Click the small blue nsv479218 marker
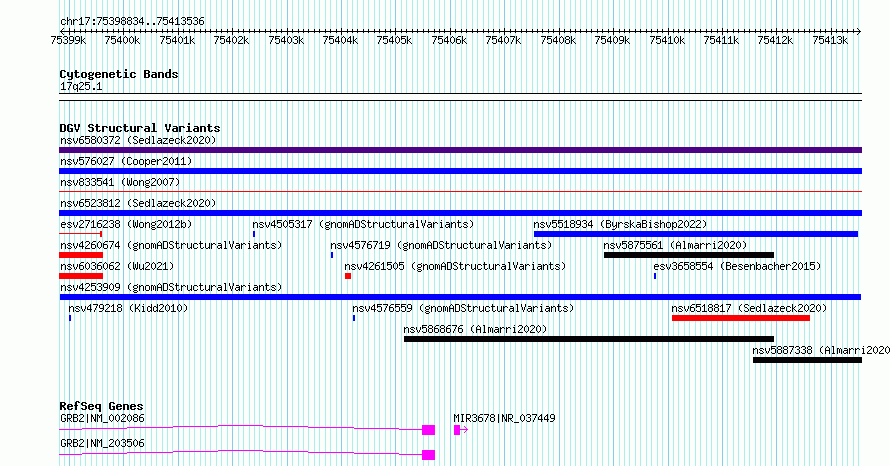This screenshot has height=466, width=890. pos(70,318)
